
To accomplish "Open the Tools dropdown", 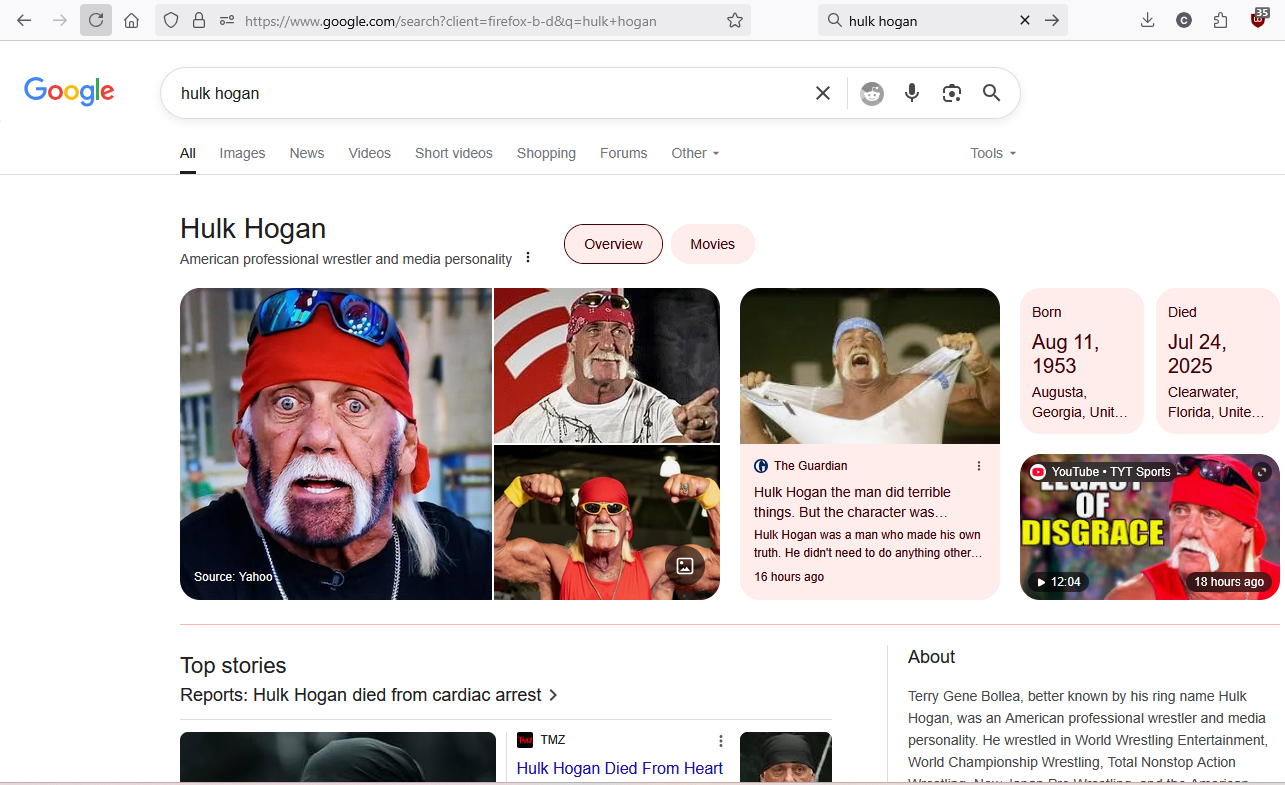I will point(992,153).
